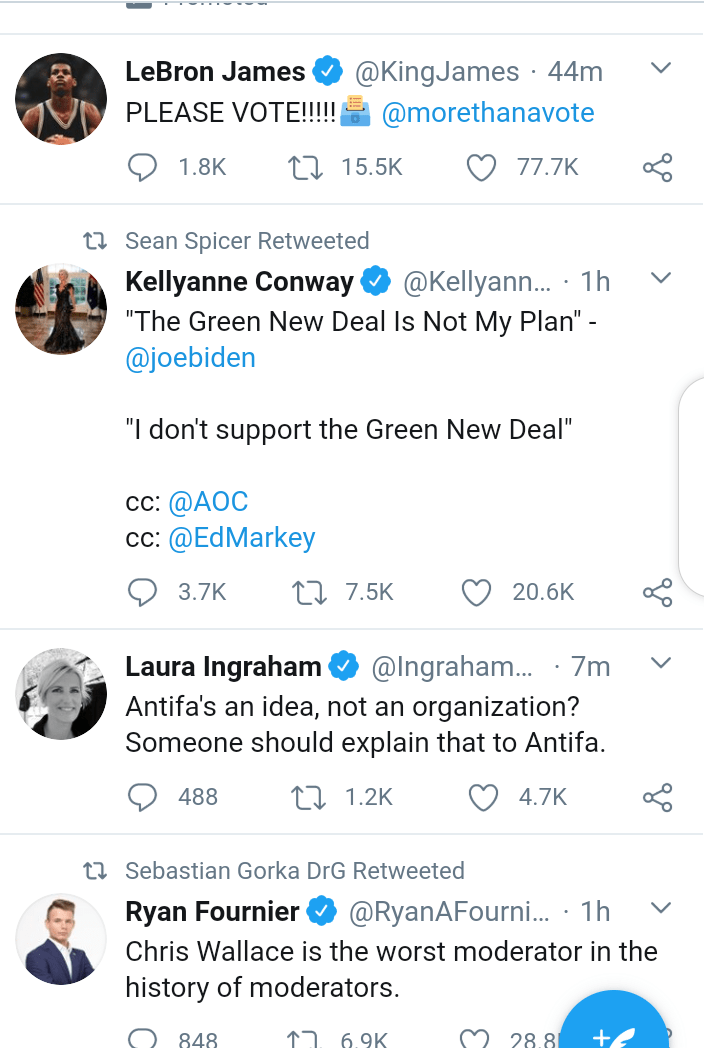Retweet Laura Ingraham's tweet
This screenshot has height=1048, width=704.
[x=309, y=797]
